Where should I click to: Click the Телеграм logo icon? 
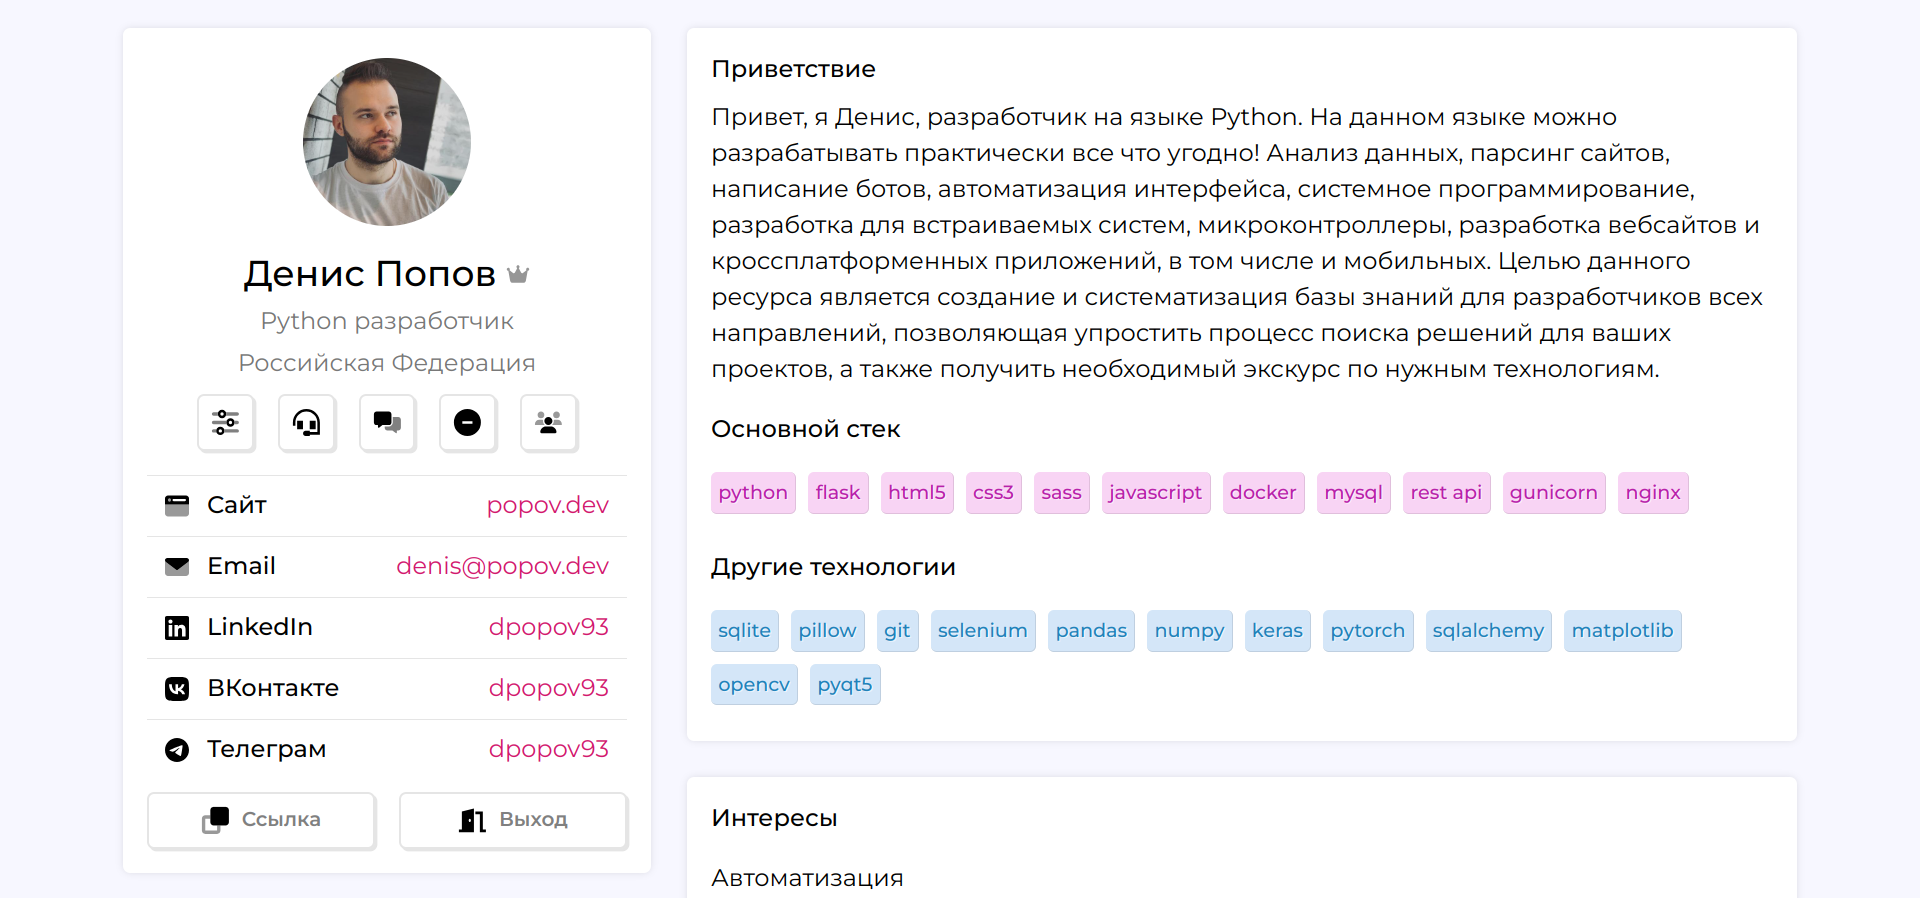tap(177, 750)
